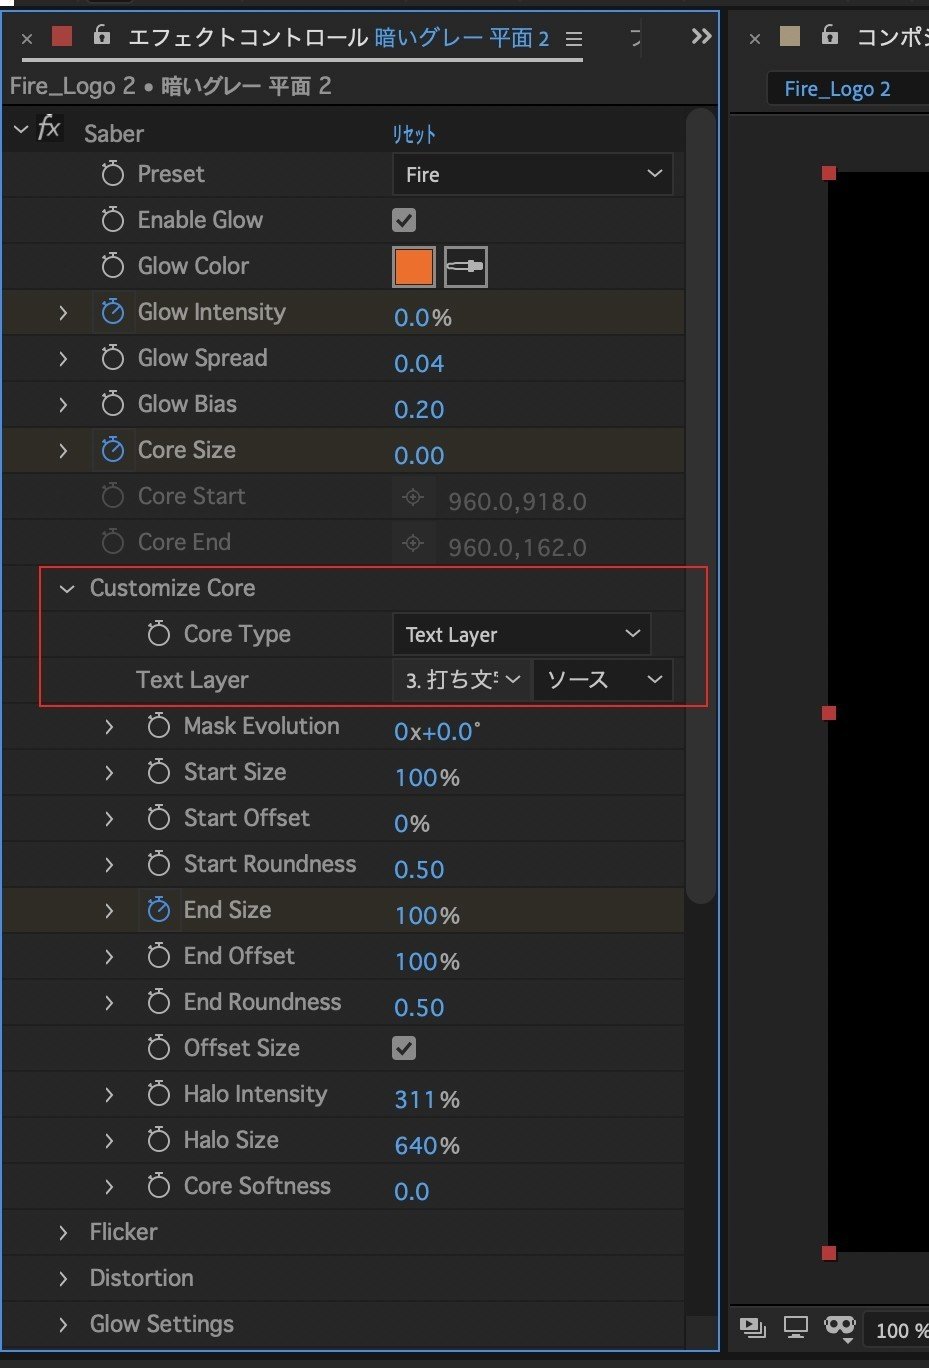Viewport: 929px width, 1368px height.
Task: Click the leftmost icon in the viewer footer
Action: (753, 1328)
